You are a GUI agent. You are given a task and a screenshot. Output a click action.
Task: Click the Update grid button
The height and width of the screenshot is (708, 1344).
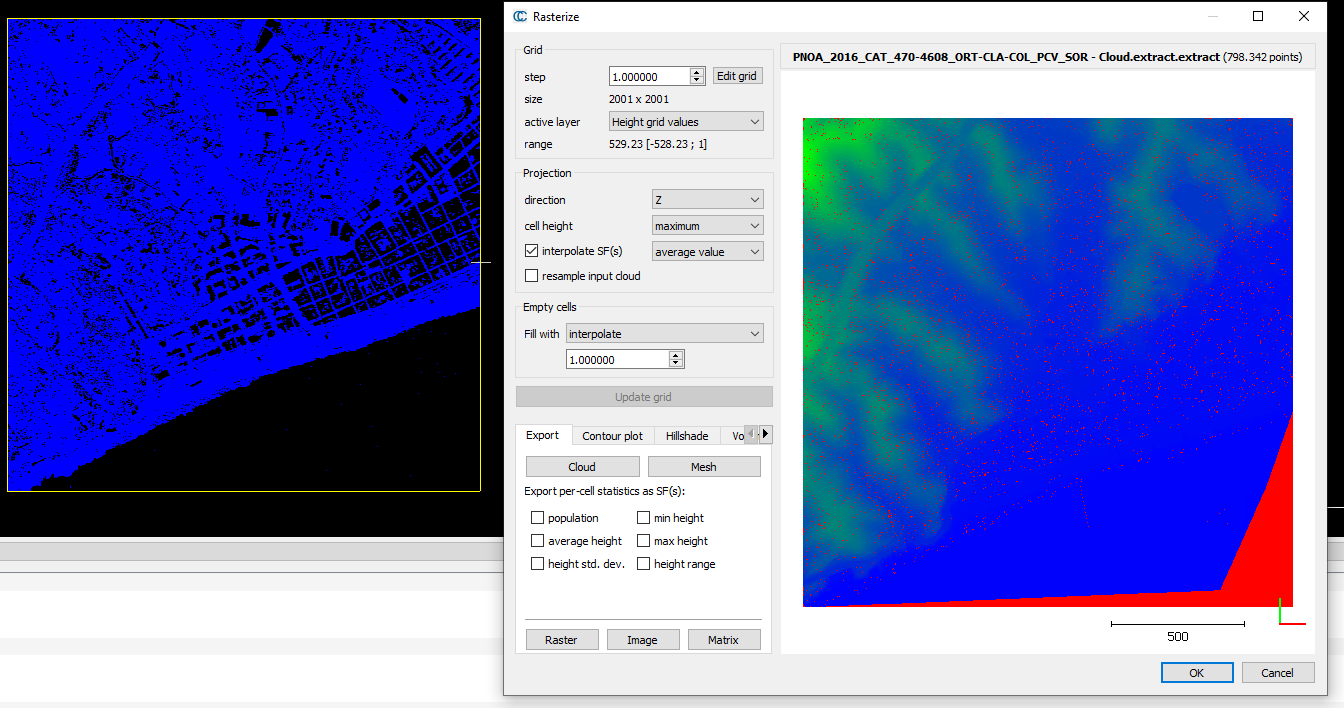tap(644, 397)
